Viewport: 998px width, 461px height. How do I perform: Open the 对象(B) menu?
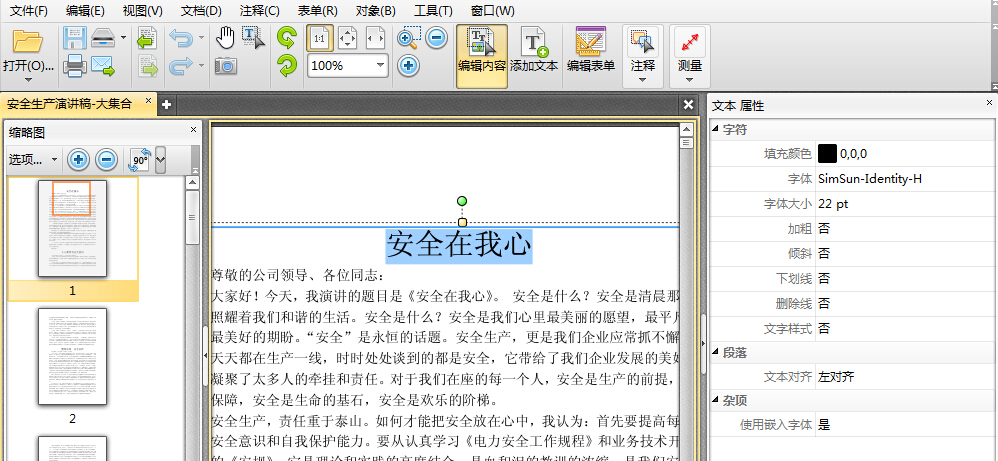376,10
